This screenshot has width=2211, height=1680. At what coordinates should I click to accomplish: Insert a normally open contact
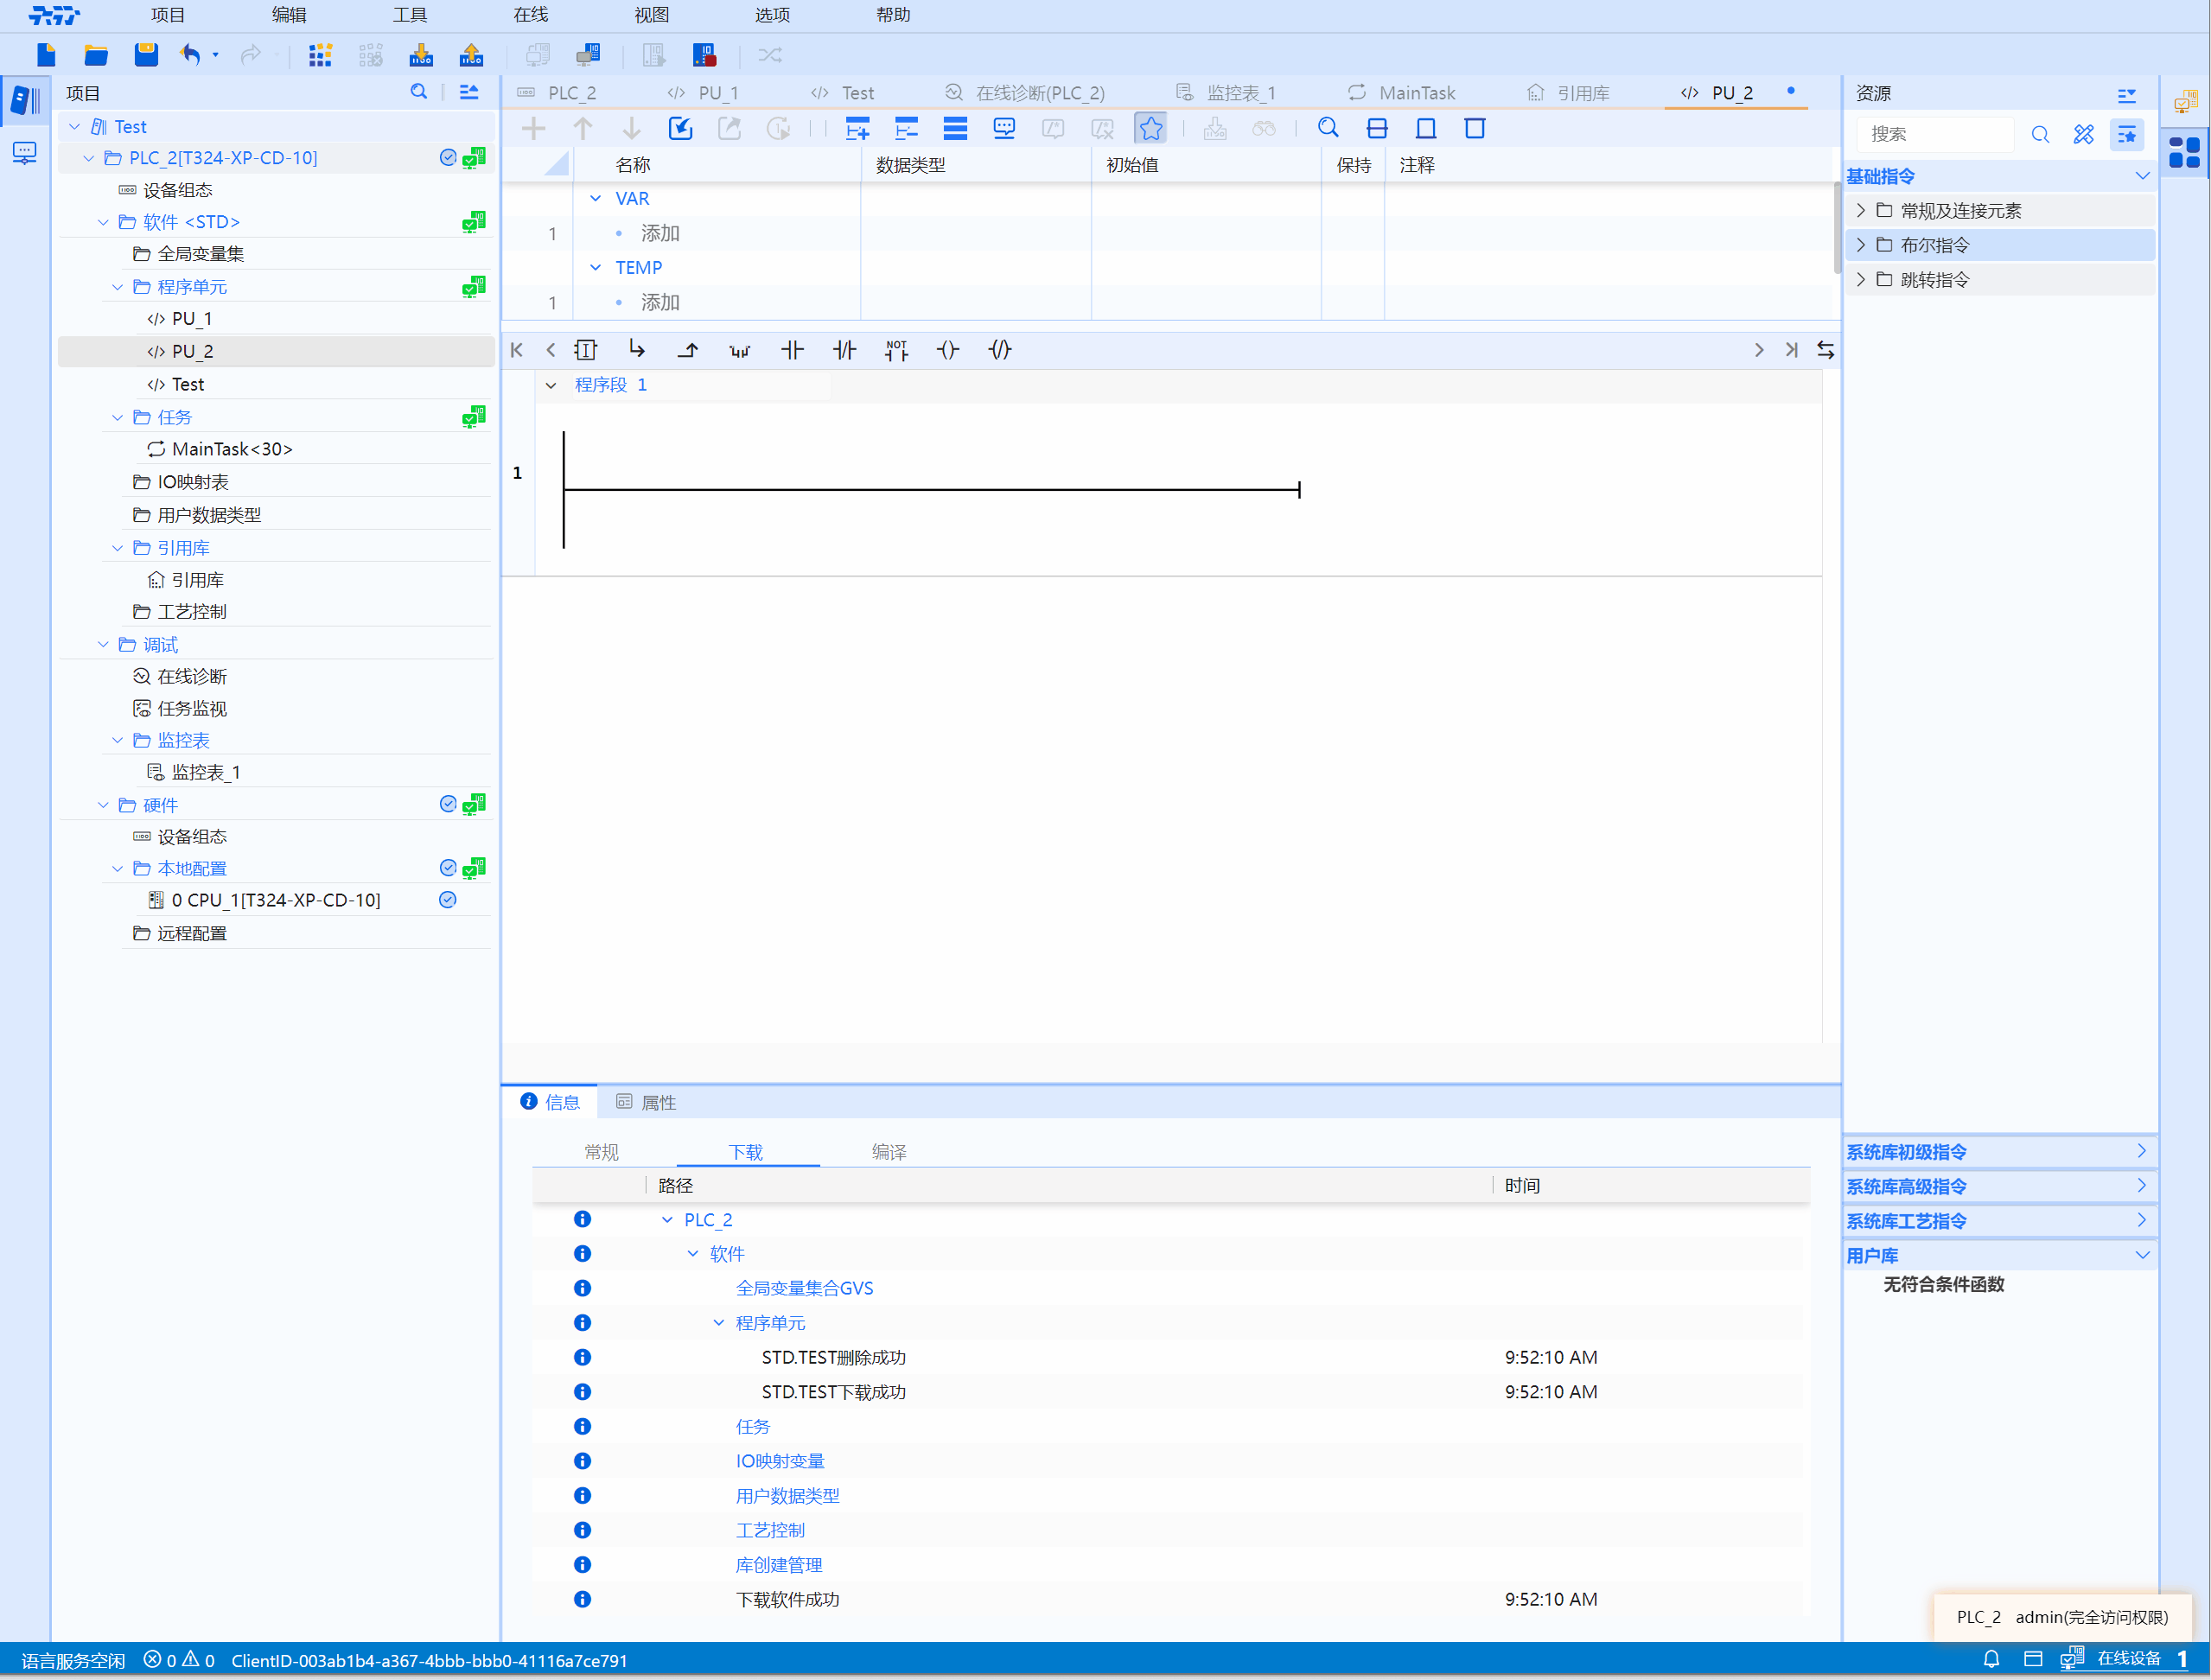(x=792, y=350)
